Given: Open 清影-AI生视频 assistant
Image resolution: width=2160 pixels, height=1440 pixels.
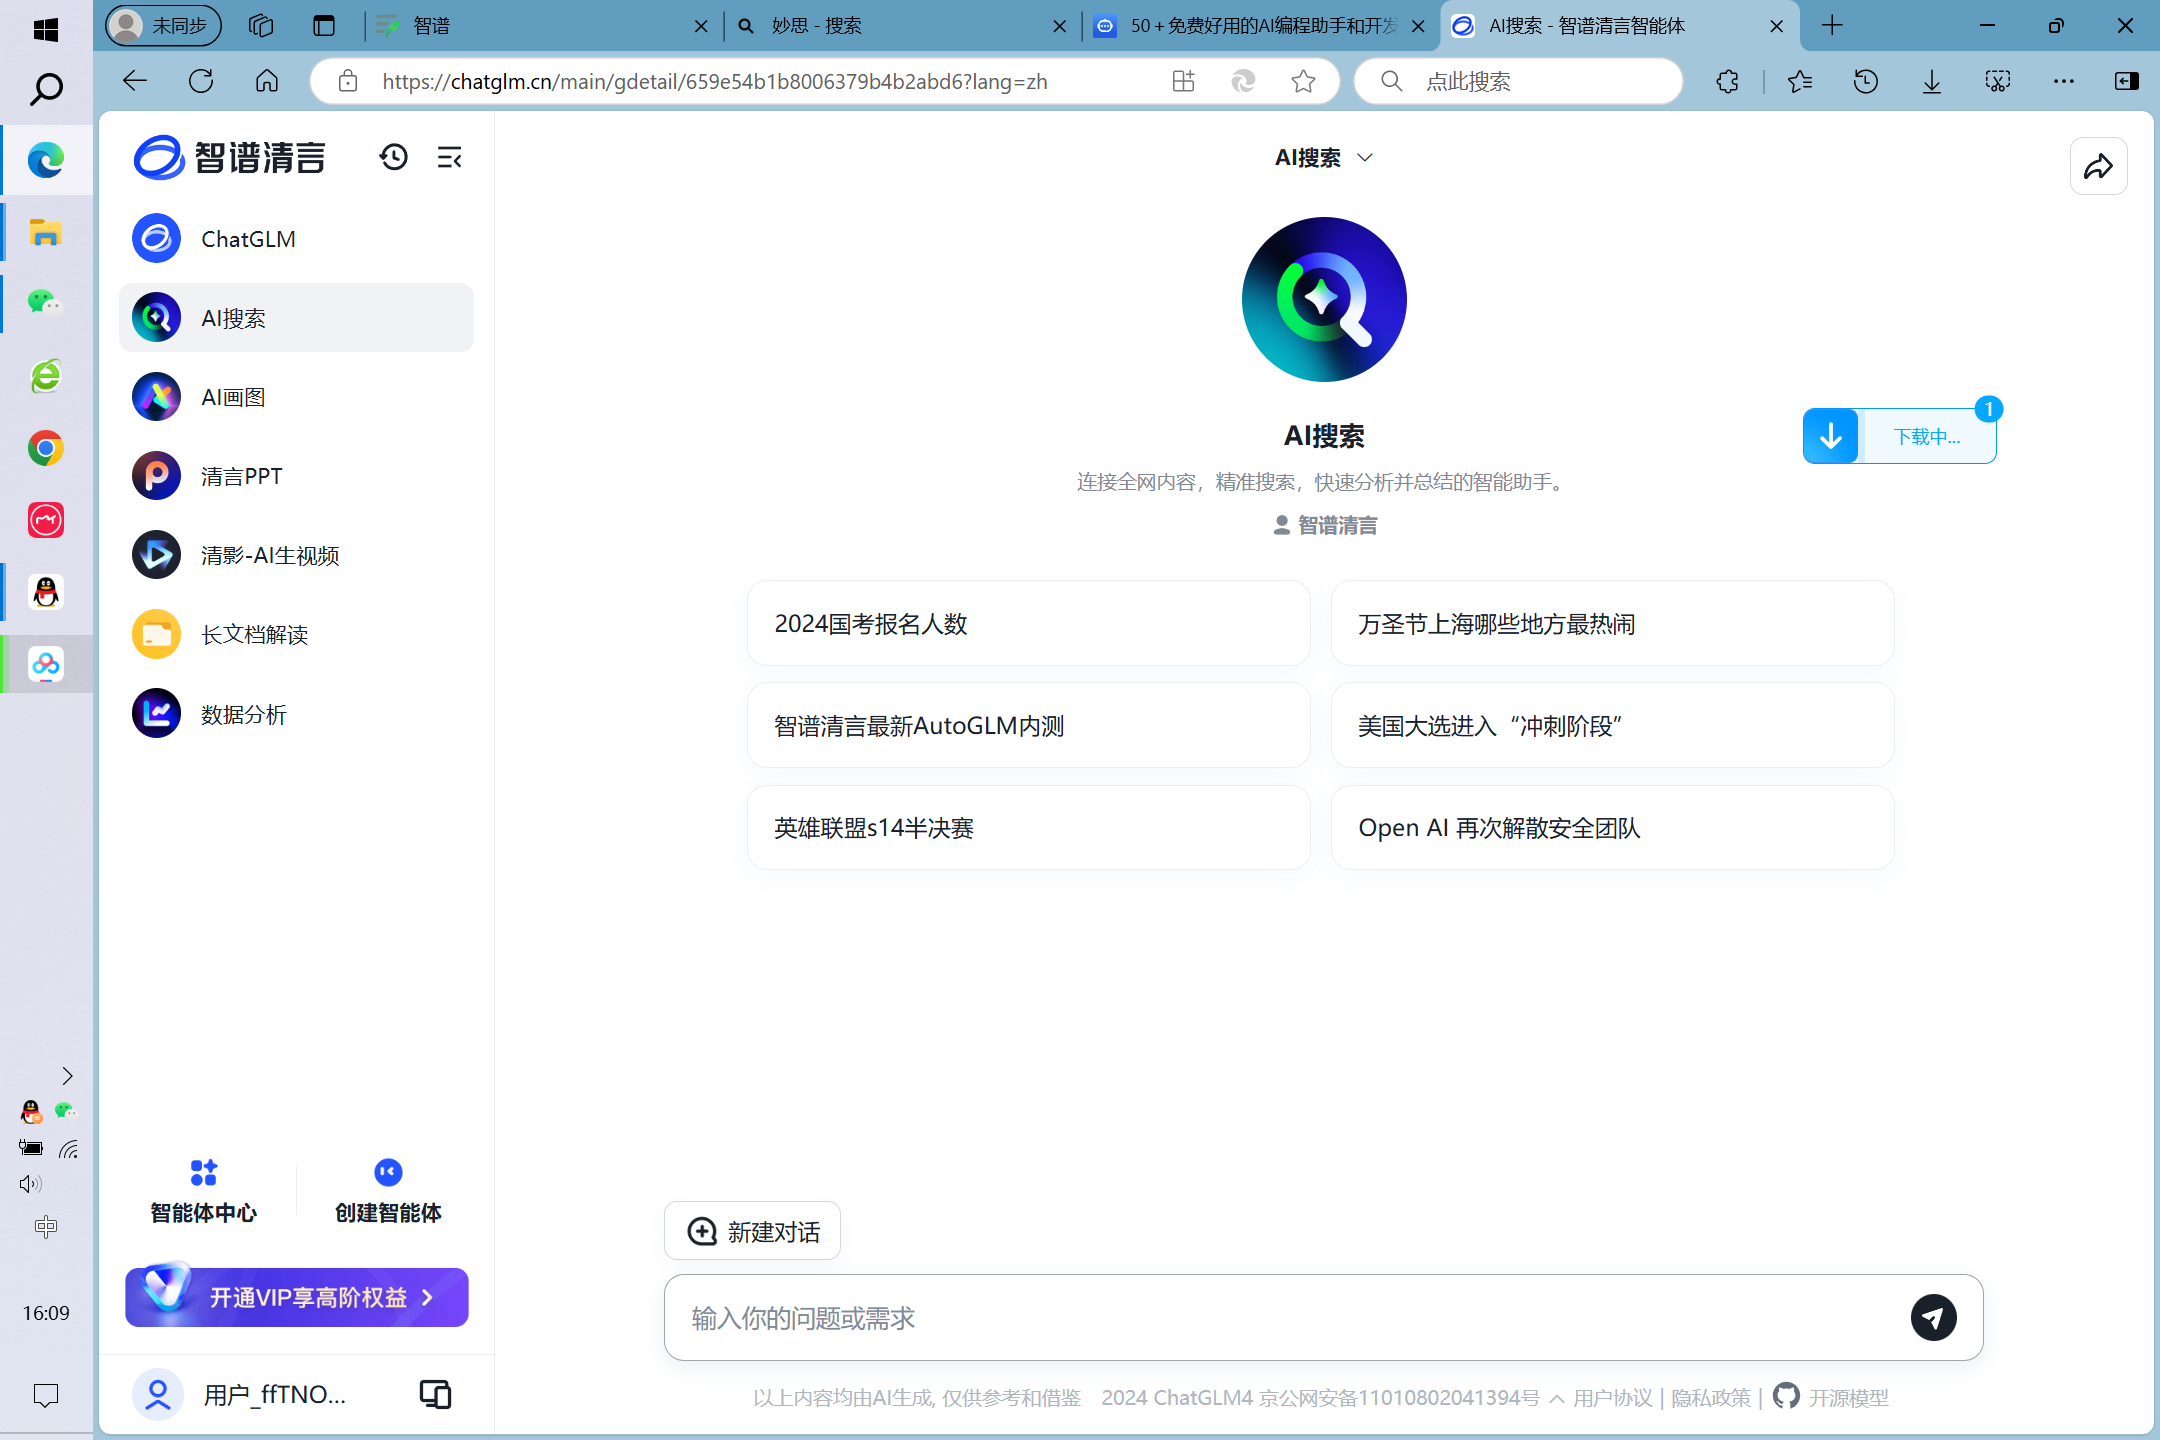Looking at the screenshot, I should (x=296, y=555).
